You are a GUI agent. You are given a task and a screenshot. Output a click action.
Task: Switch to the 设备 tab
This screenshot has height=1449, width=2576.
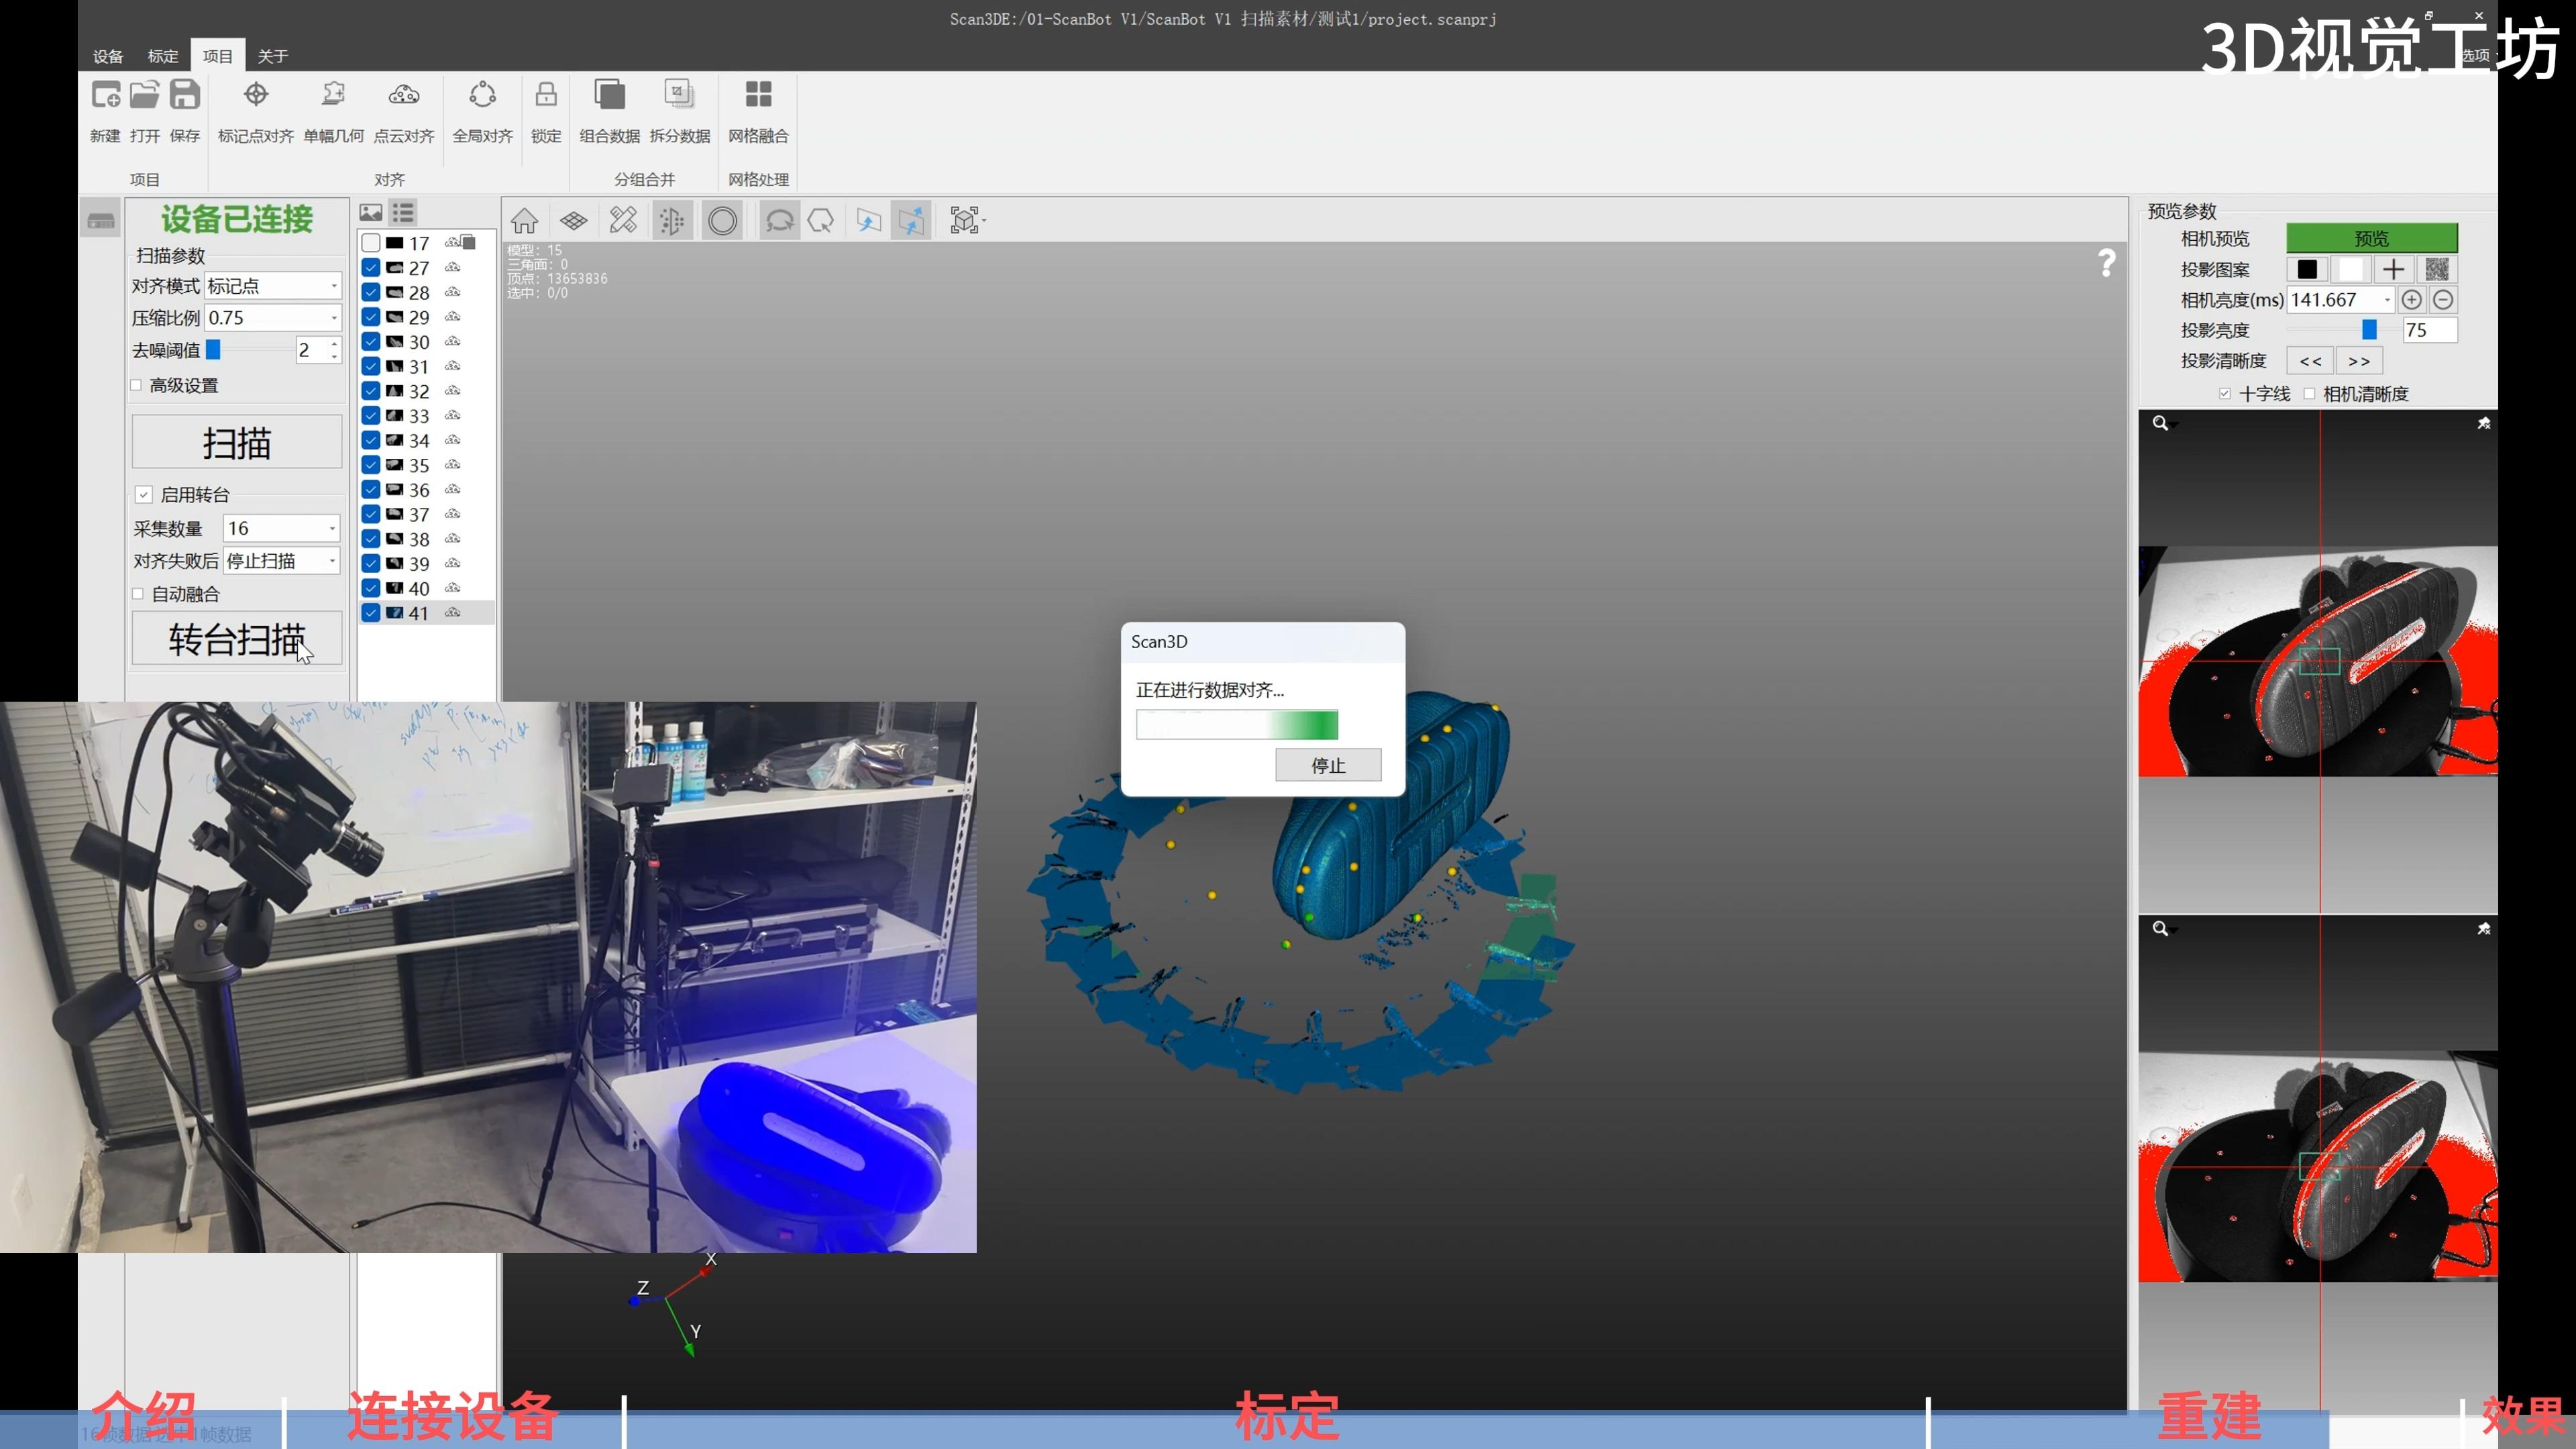(108, 56)
